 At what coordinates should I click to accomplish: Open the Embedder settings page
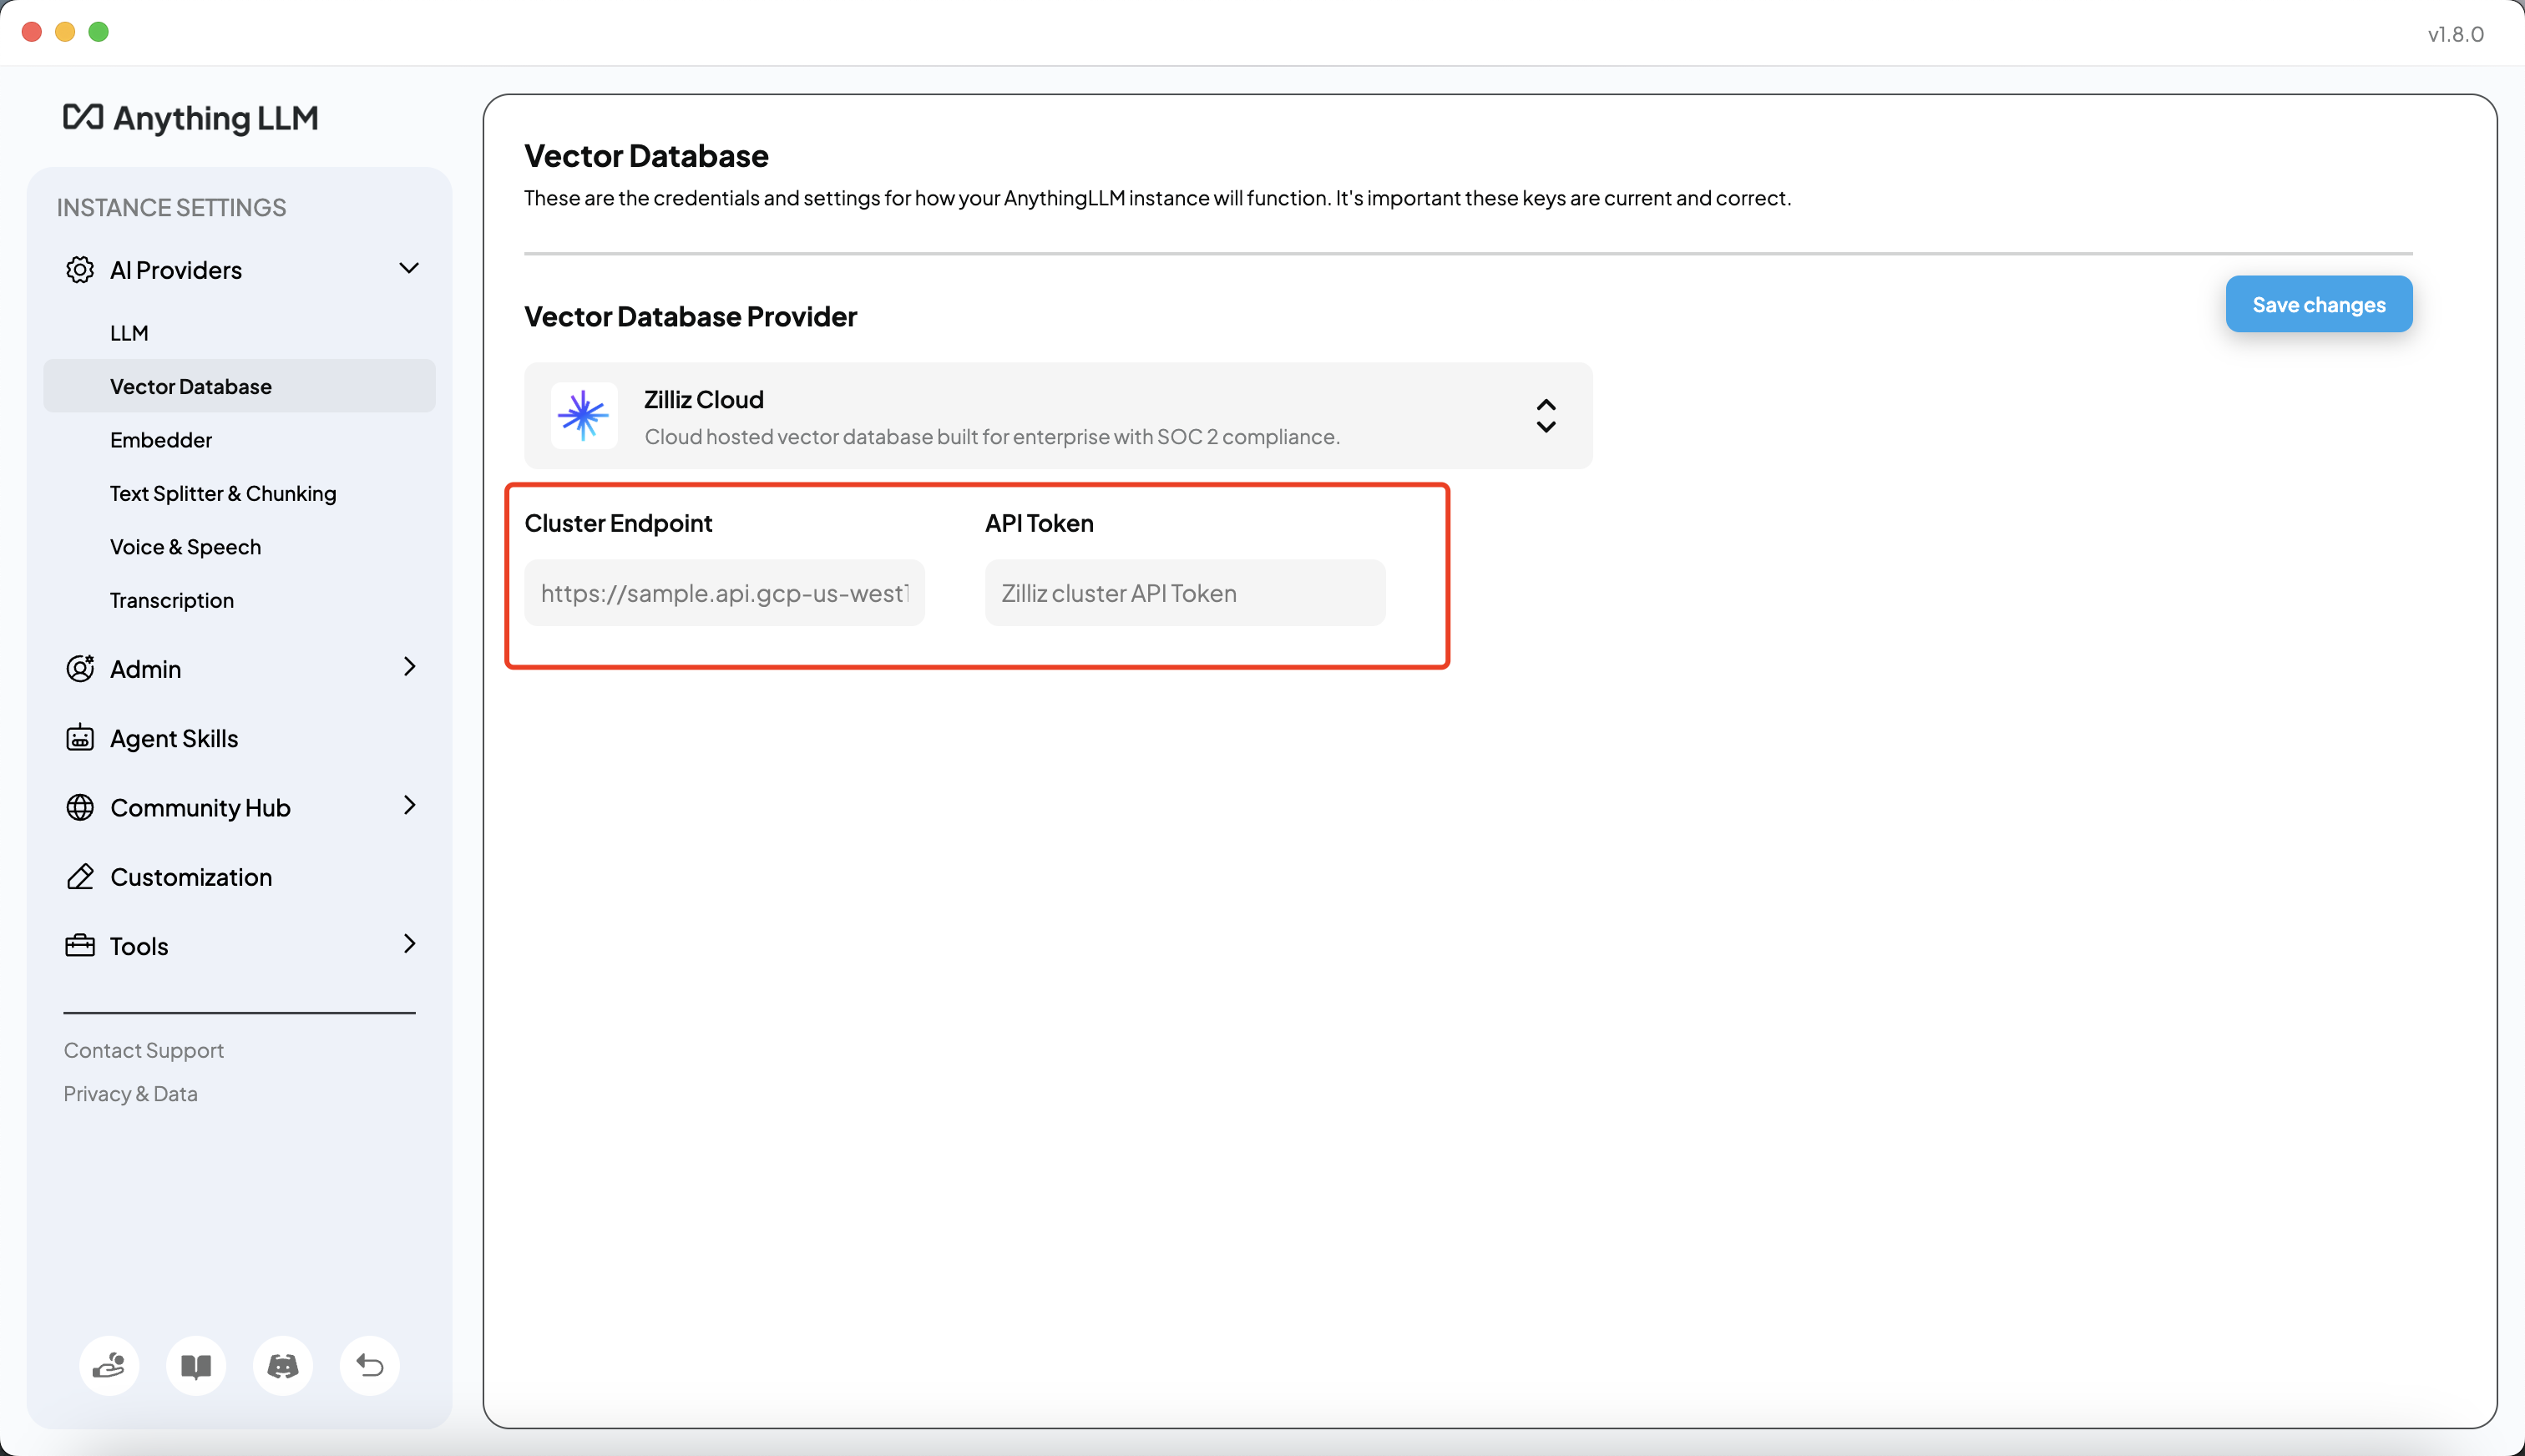[x=161, y=440]
